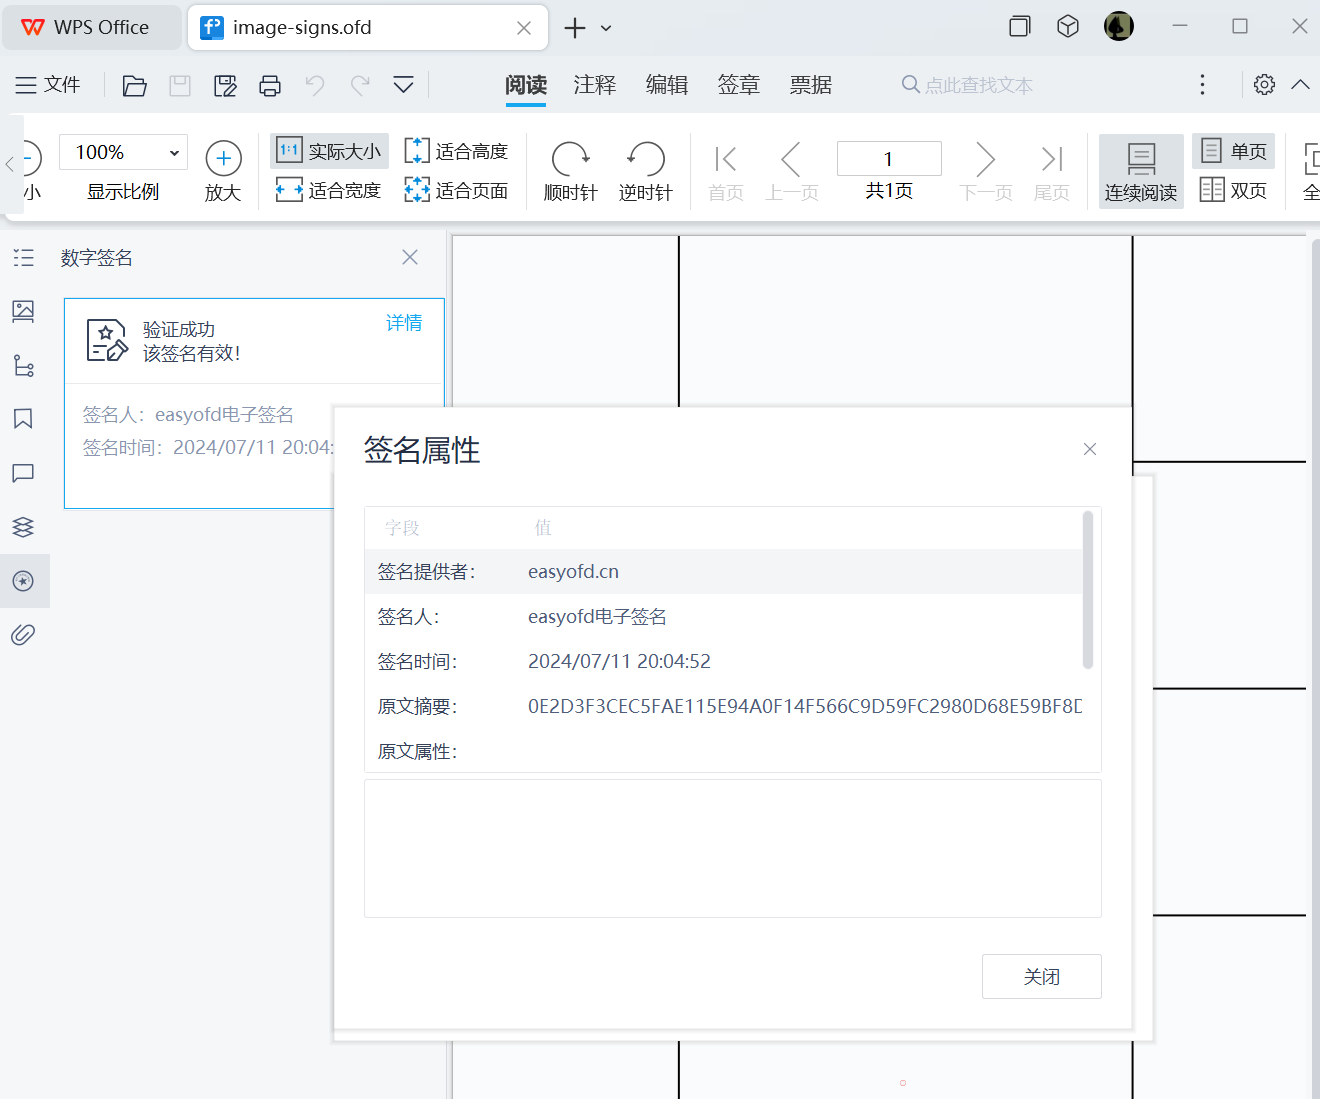Image resolution: width=1320 pixels, height=1099 pixels.
Task: Select 单页 single page layout
Action: pyautogui.click(x=1234, y=151)
